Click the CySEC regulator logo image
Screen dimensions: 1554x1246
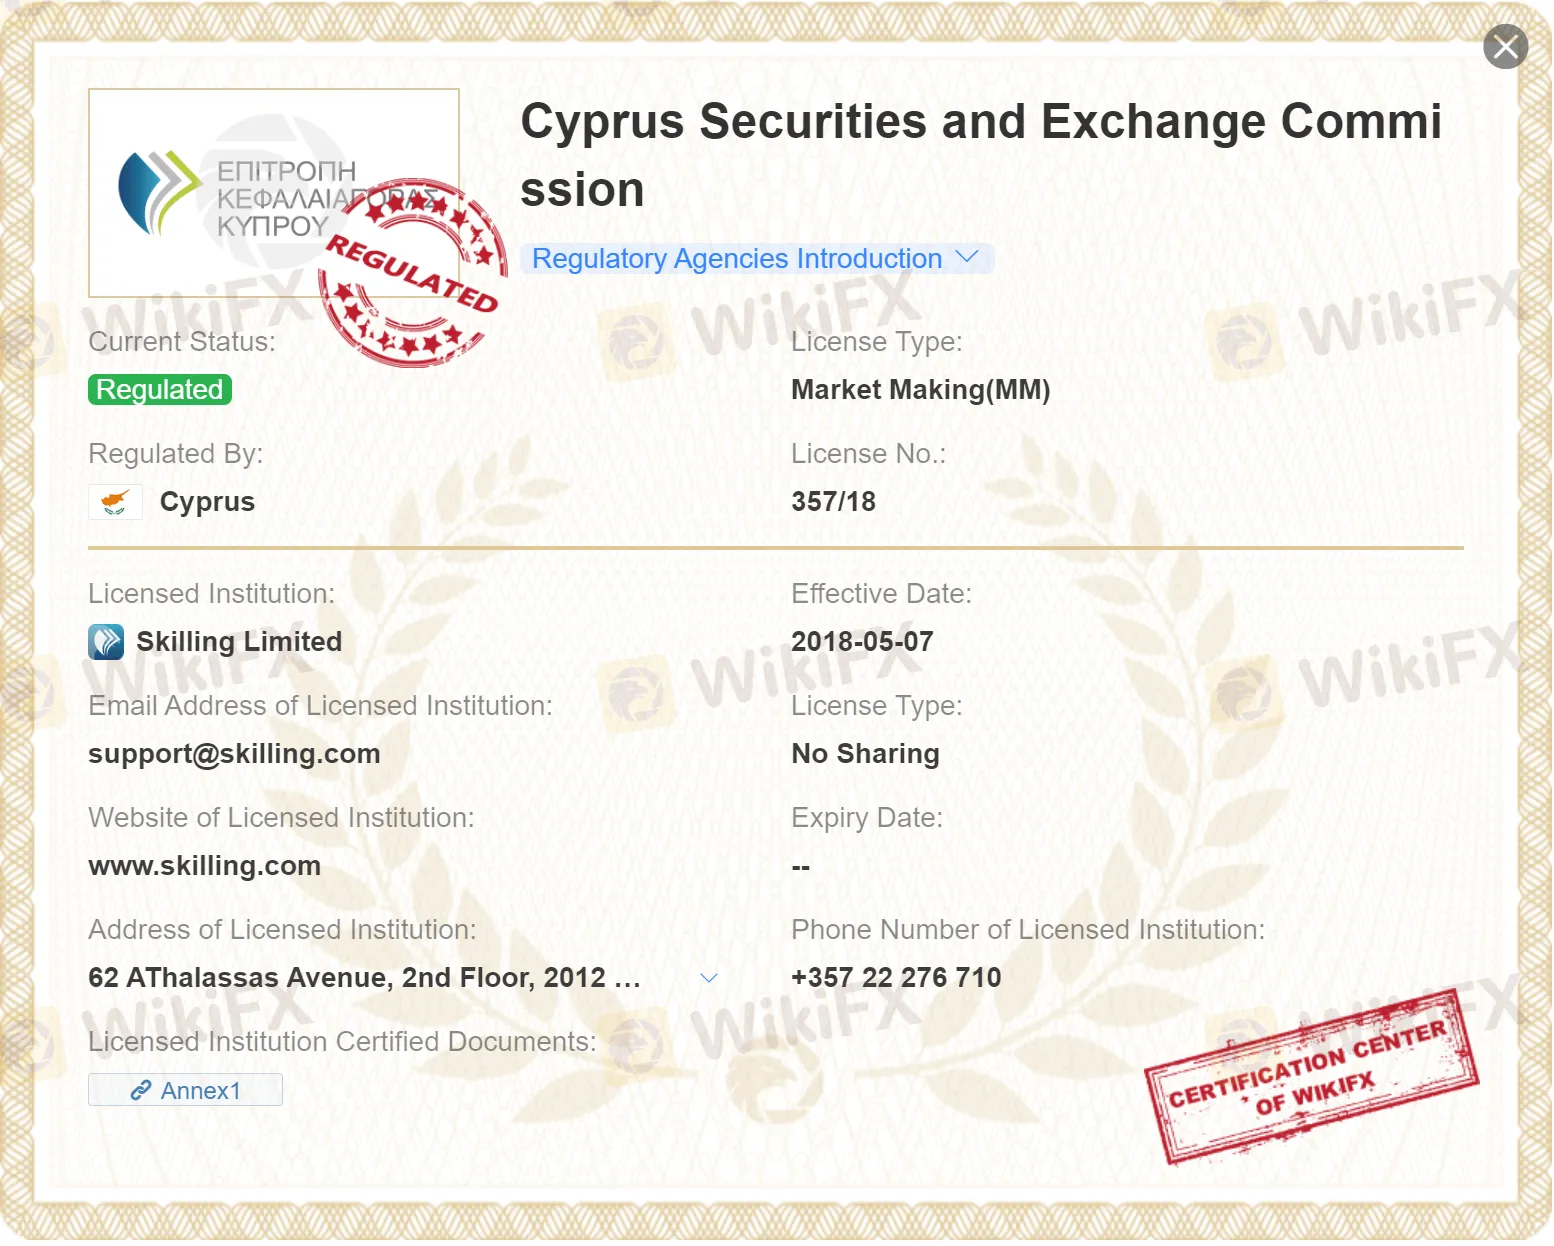(230, 190)
